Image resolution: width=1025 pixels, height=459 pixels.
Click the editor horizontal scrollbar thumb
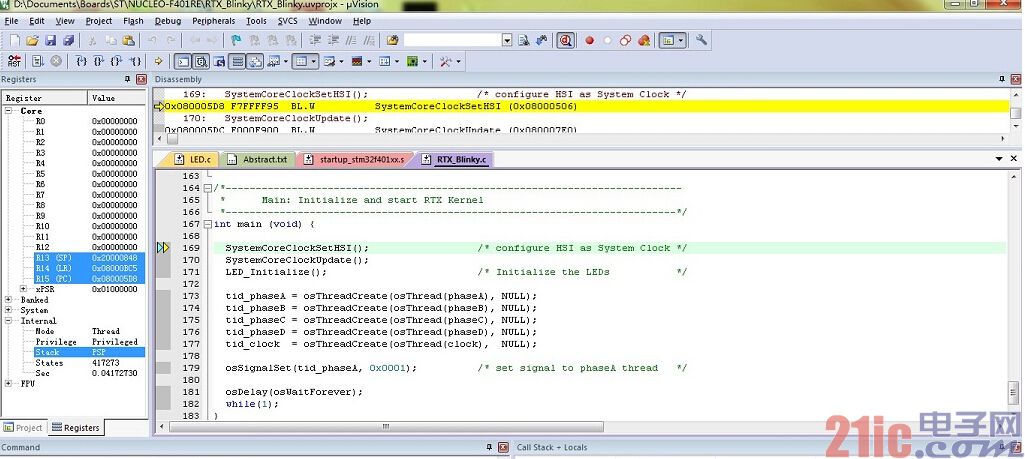point(386,426)
